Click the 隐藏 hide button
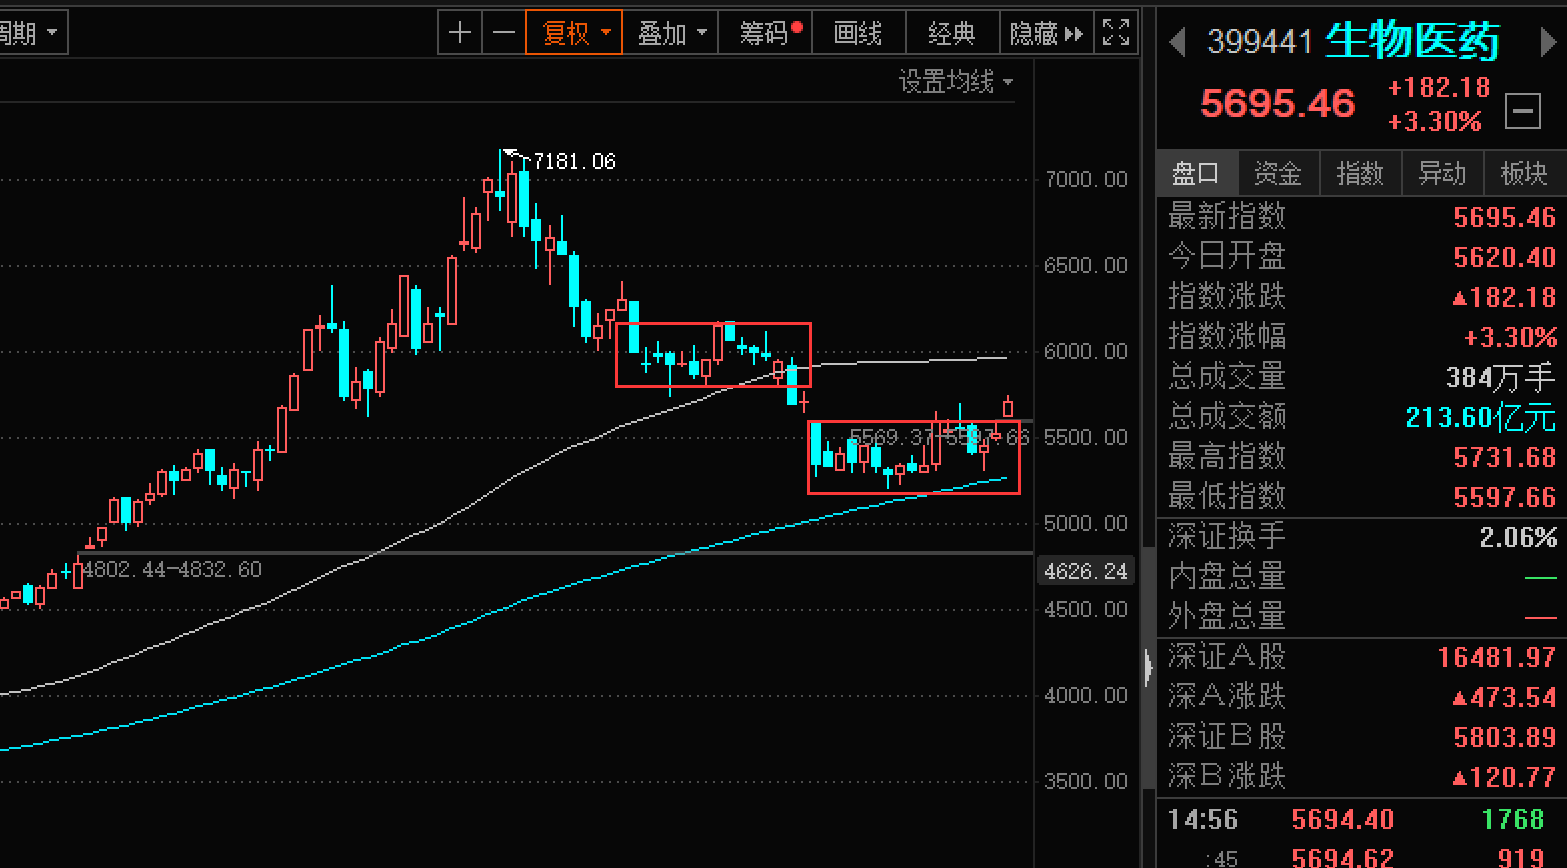The height and width of the screenshot is (868, 1567). point(1047,33)
